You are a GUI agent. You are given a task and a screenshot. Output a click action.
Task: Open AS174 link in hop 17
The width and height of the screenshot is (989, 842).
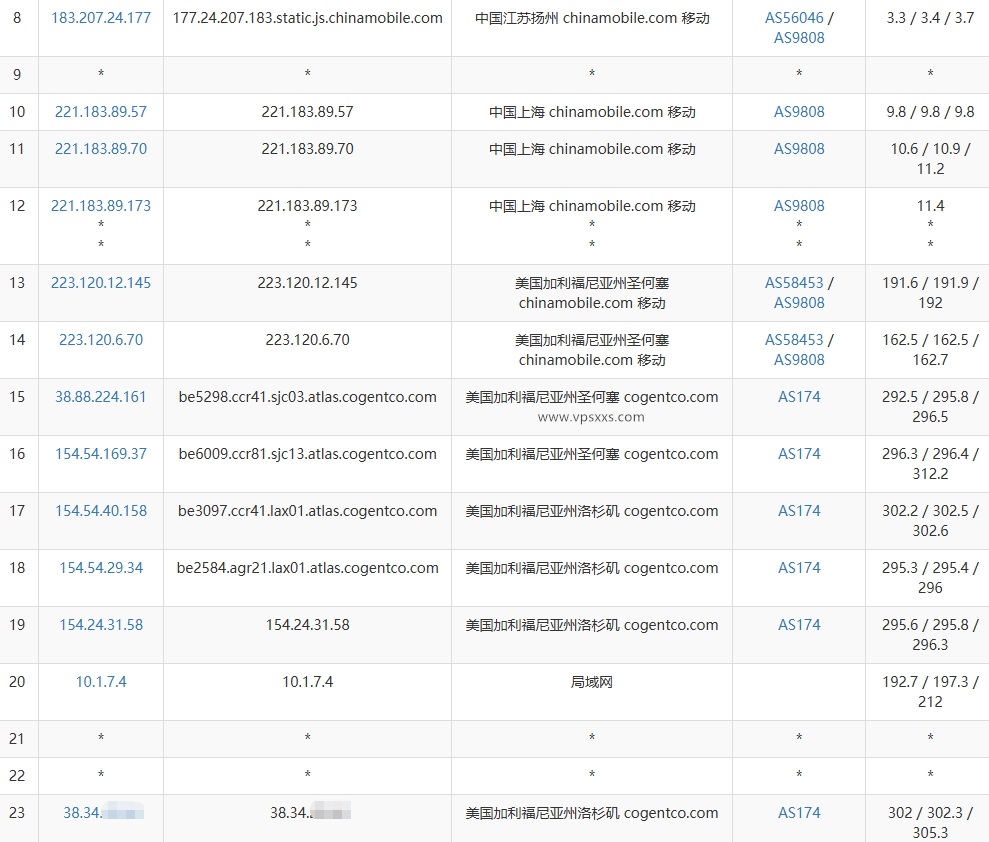click(799, 511)
